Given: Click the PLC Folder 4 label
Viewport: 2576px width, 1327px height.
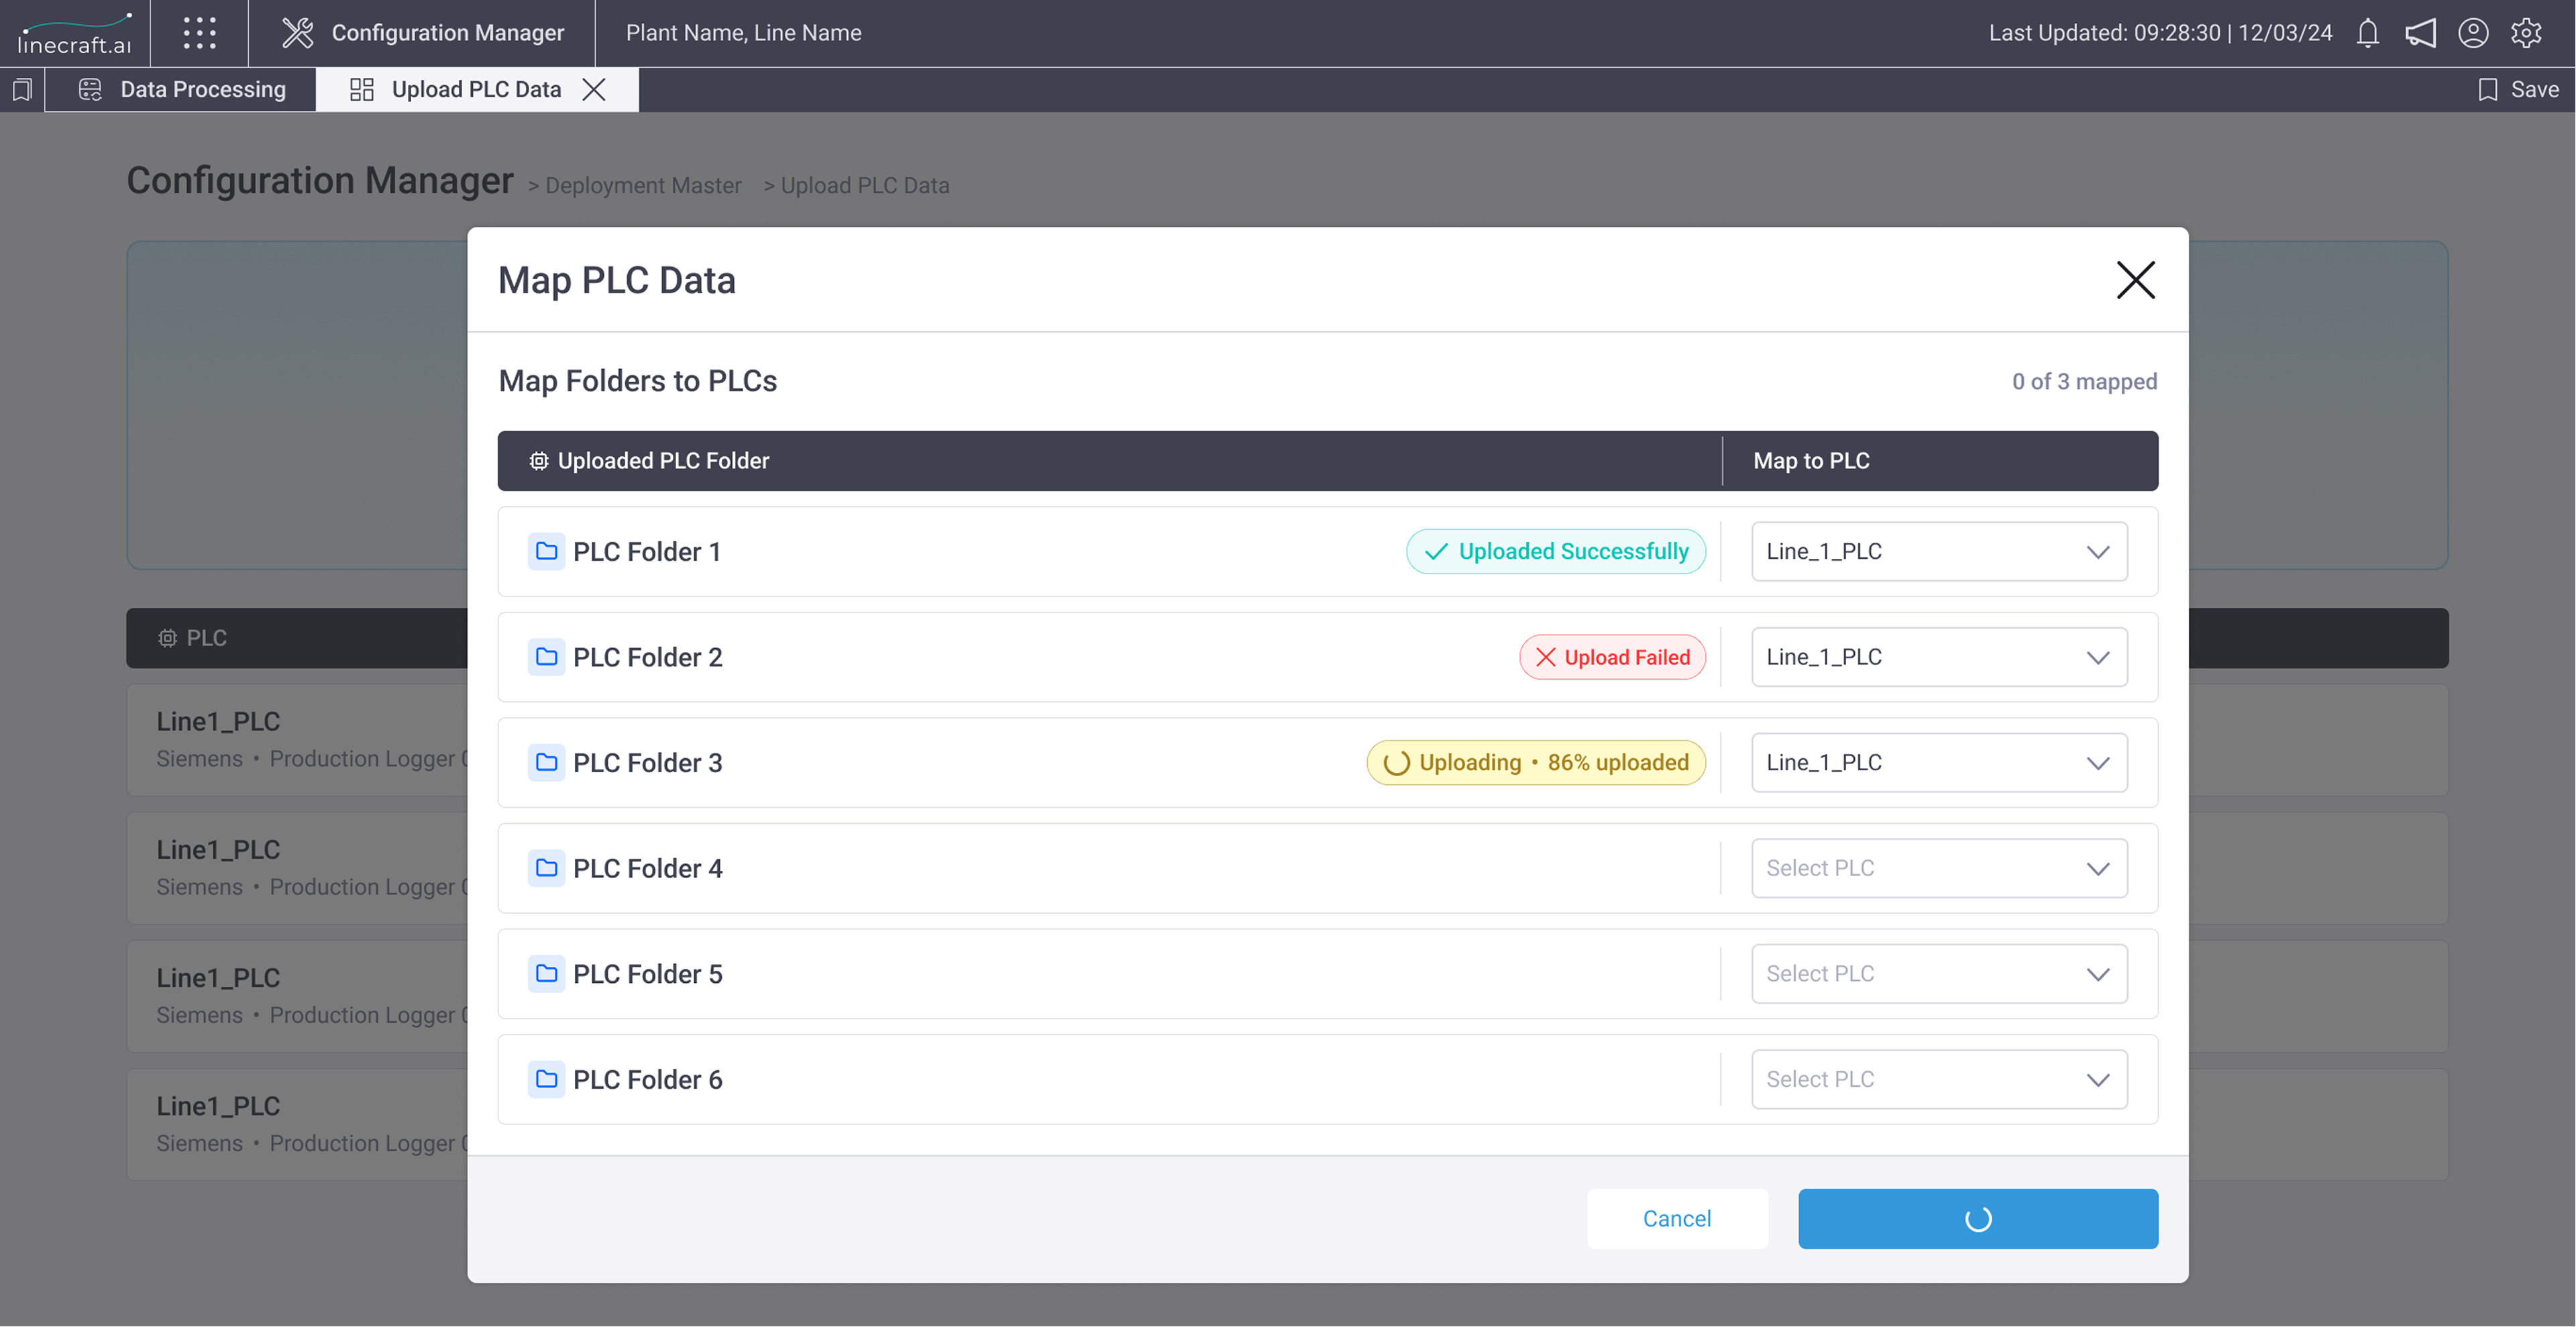Looking at the screenshot, I should tap(647, 868).
